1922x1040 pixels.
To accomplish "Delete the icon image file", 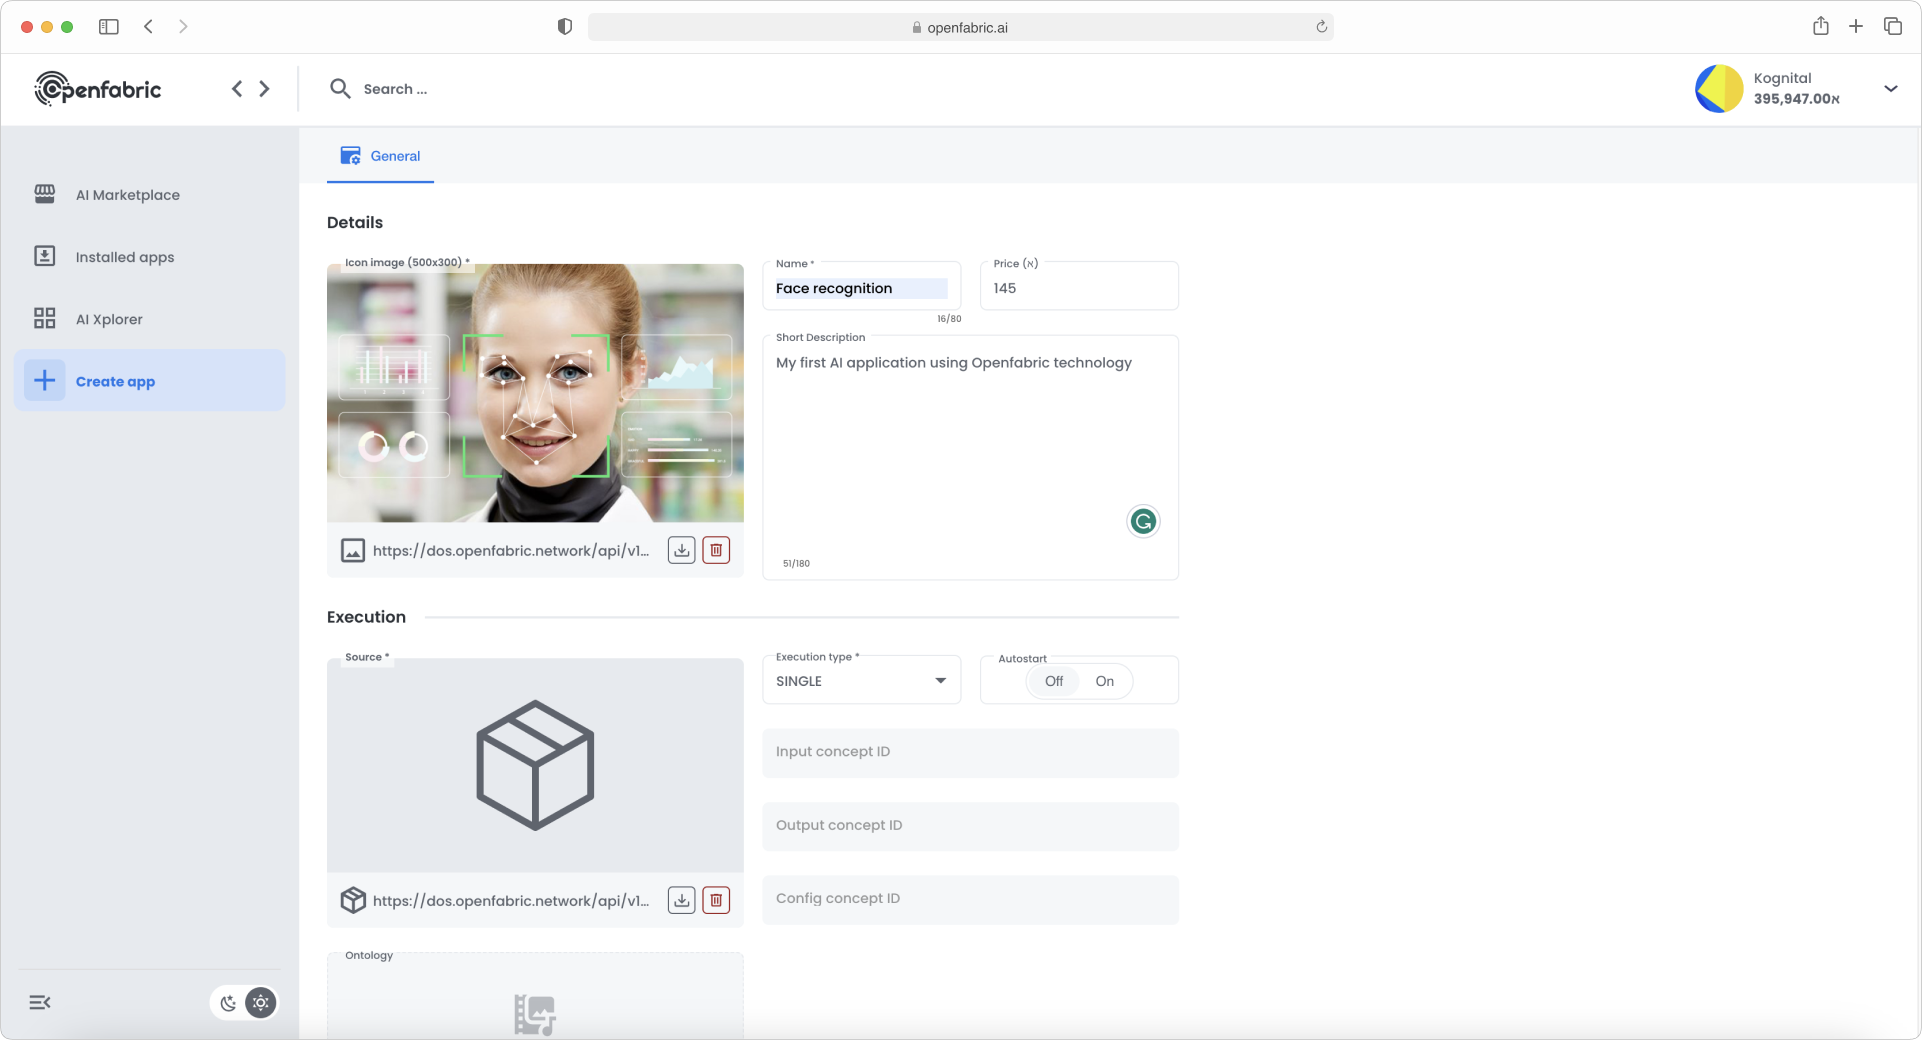I will 716,550.
